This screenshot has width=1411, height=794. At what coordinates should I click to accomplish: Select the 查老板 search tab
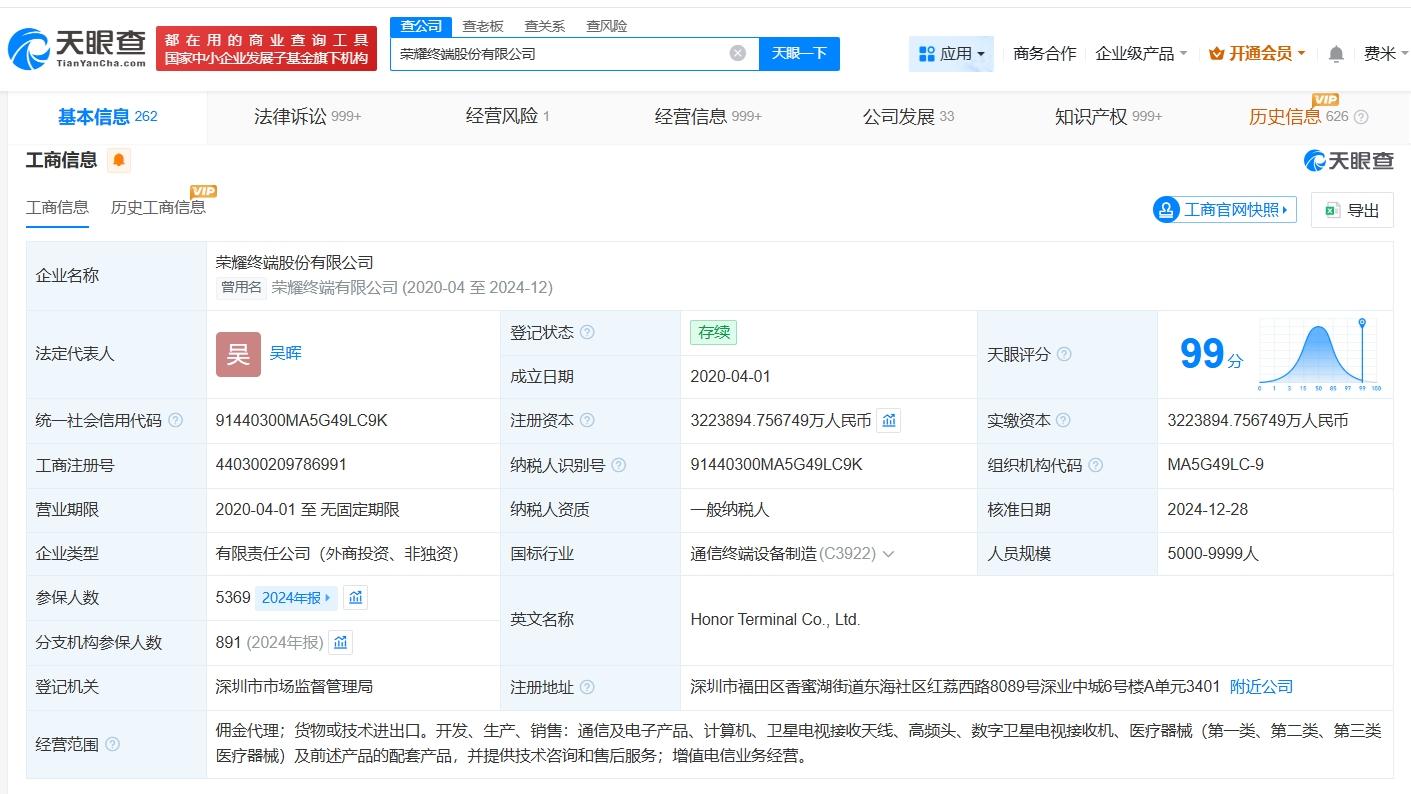[483, 25]
